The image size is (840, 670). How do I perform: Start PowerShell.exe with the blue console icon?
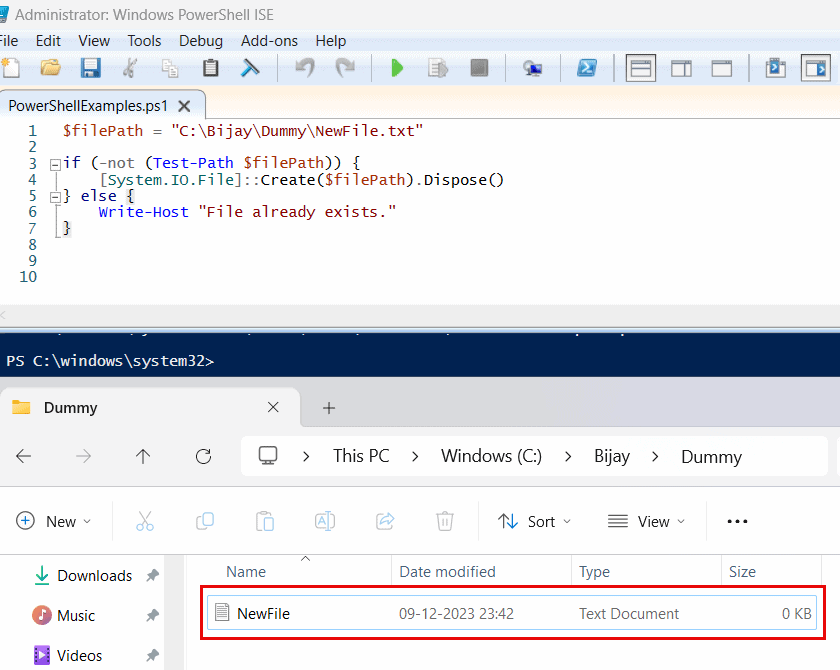tap(587, 68)
